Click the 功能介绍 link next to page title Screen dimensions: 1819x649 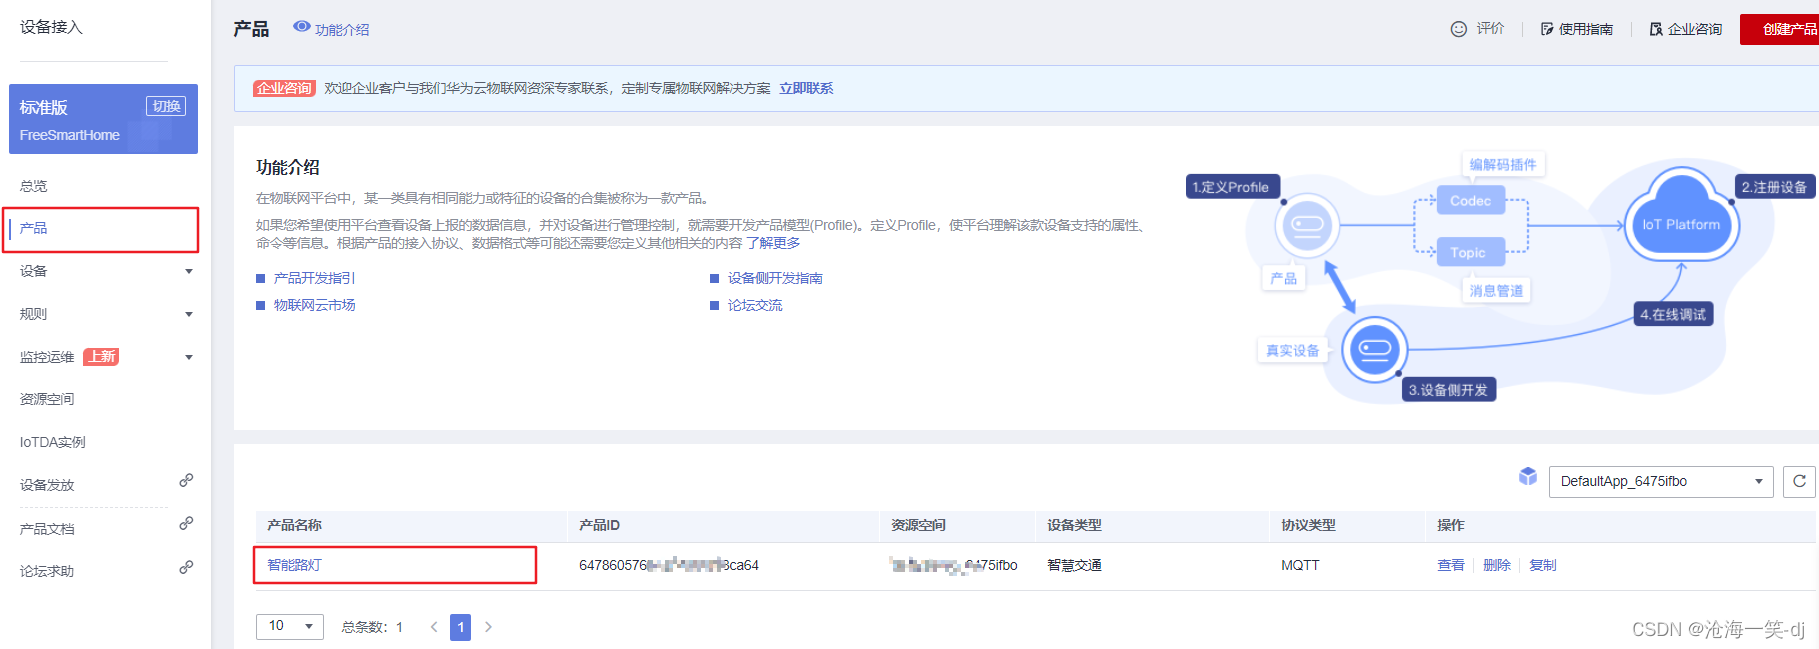pyautogui.click(x=342, y=30)
